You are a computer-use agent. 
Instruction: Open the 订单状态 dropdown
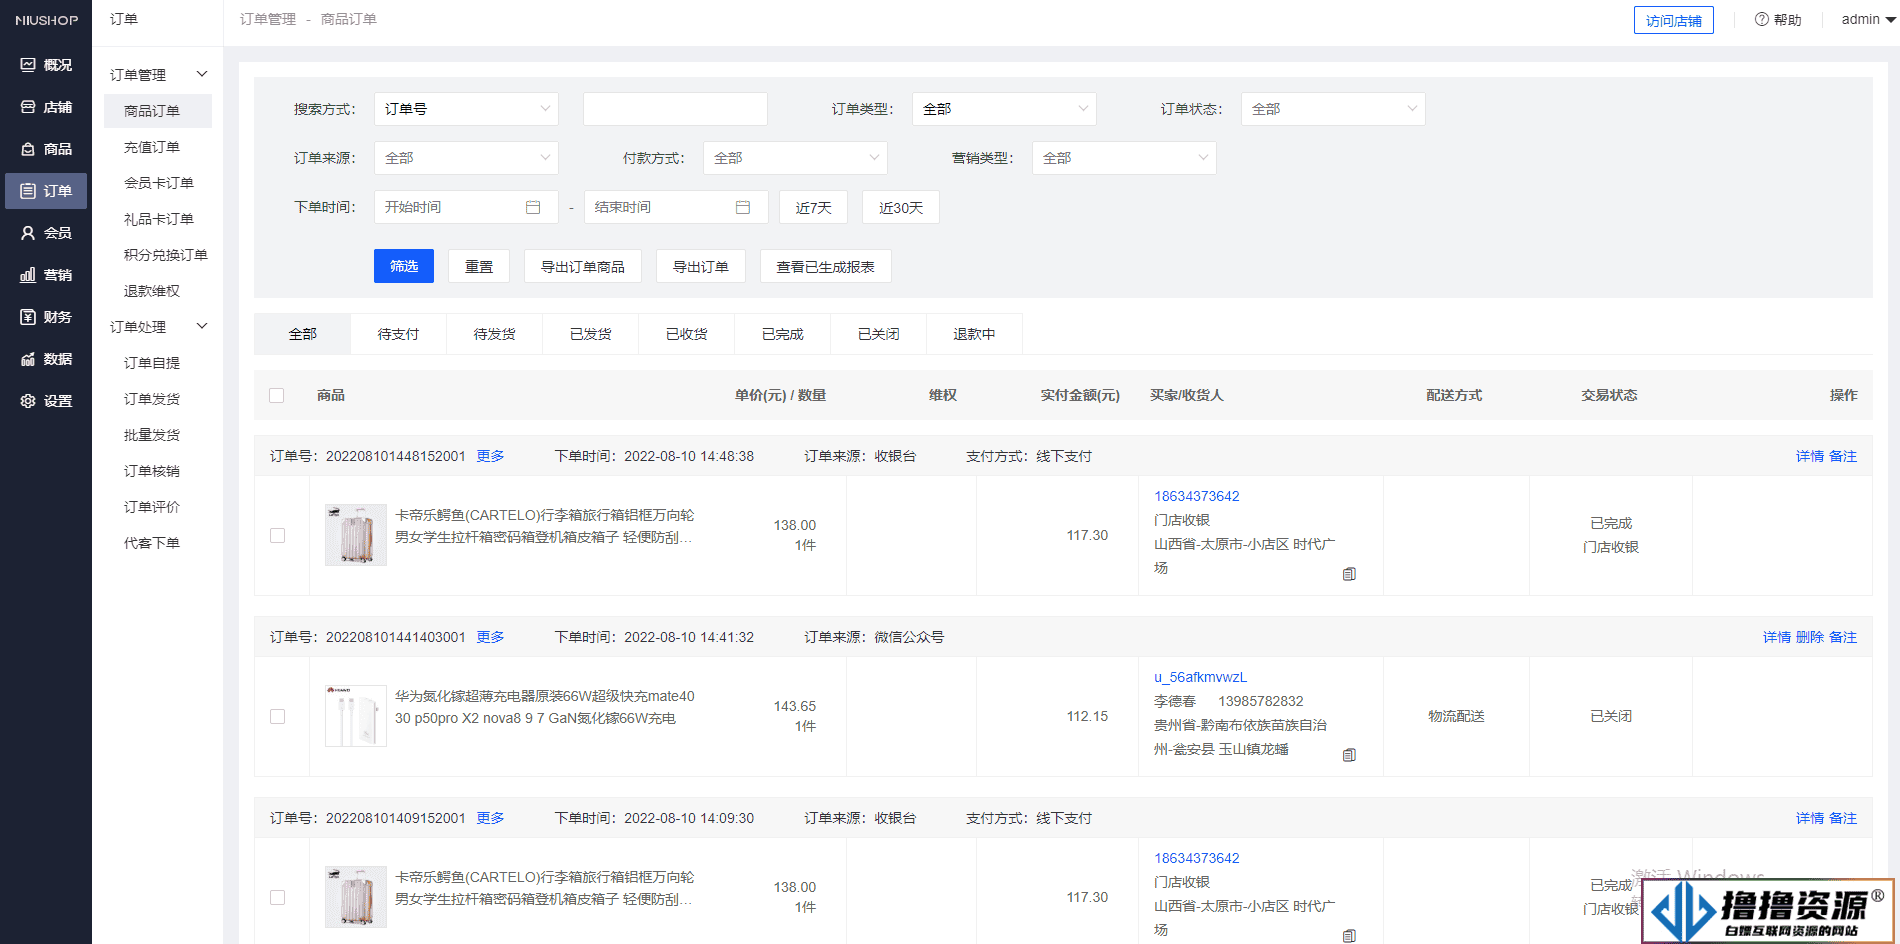click(1333, 109)
